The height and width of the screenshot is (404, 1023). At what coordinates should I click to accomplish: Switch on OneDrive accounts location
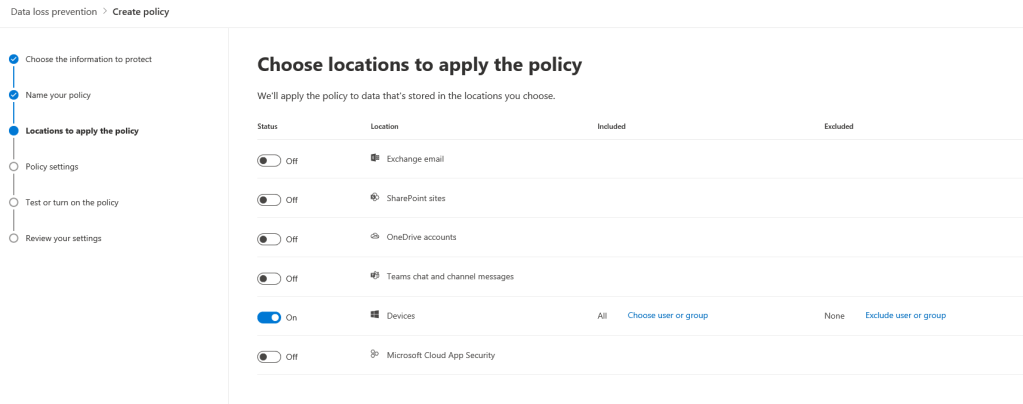click(269, 238)
